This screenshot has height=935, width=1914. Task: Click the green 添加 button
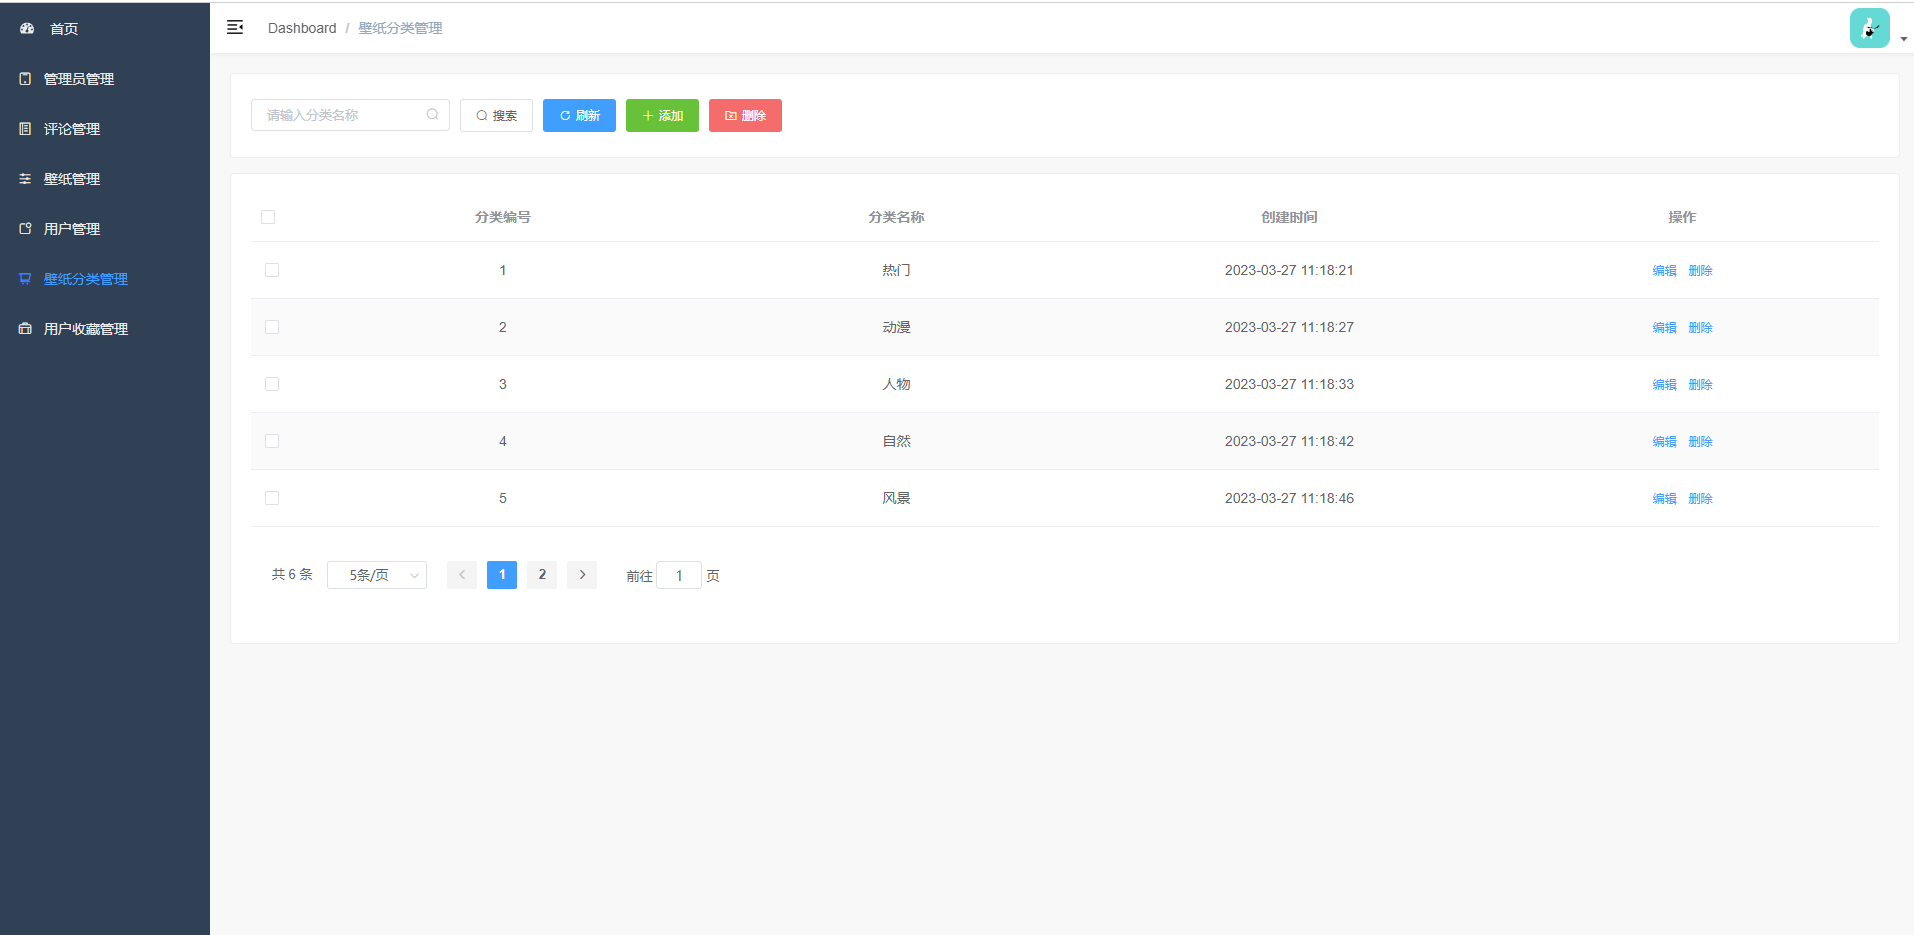pyautogui.click(x=662, y=116)
